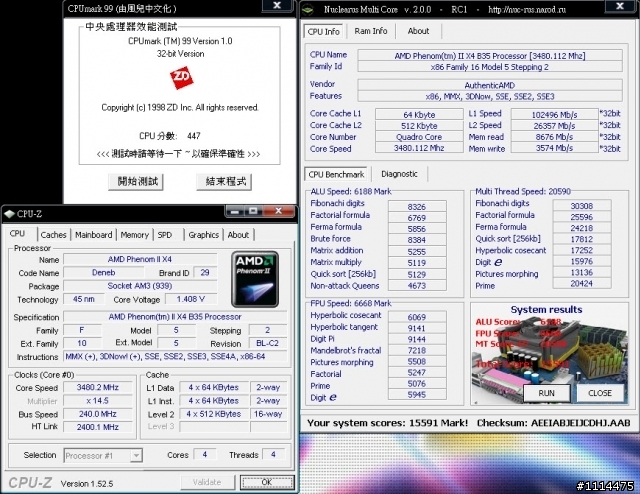Click the 結束程式 exit program button
This screenshot has height=494, width=640.
pos(226,182)
